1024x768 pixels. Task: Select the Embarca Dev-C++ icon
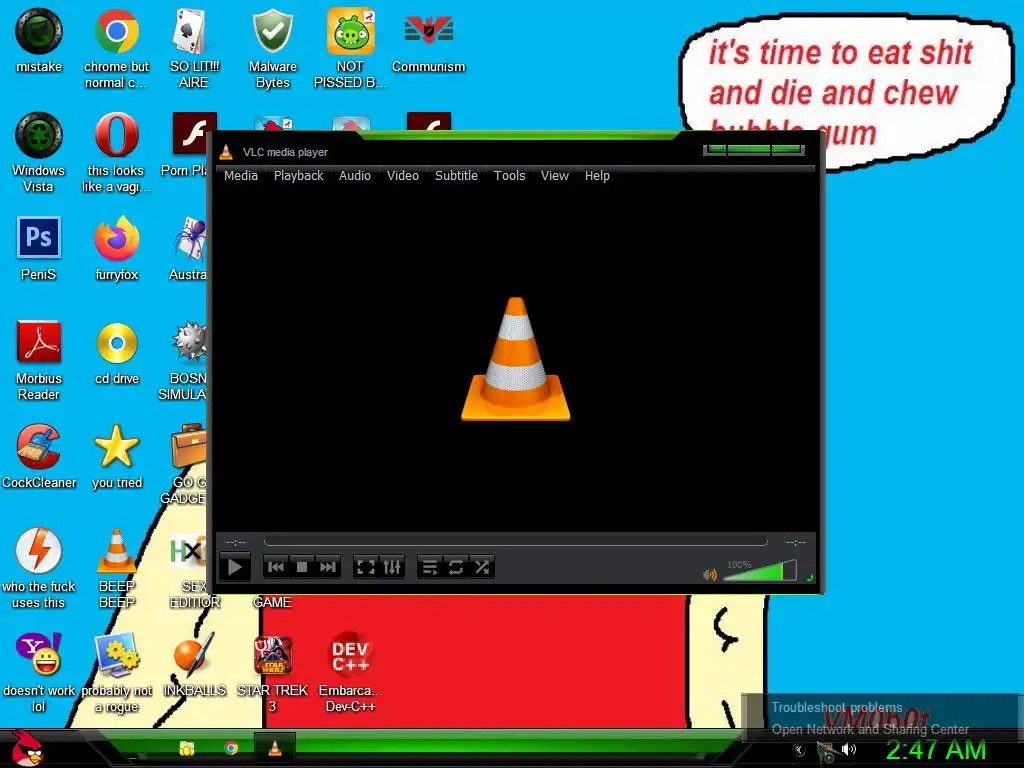(x=350, y=673)
